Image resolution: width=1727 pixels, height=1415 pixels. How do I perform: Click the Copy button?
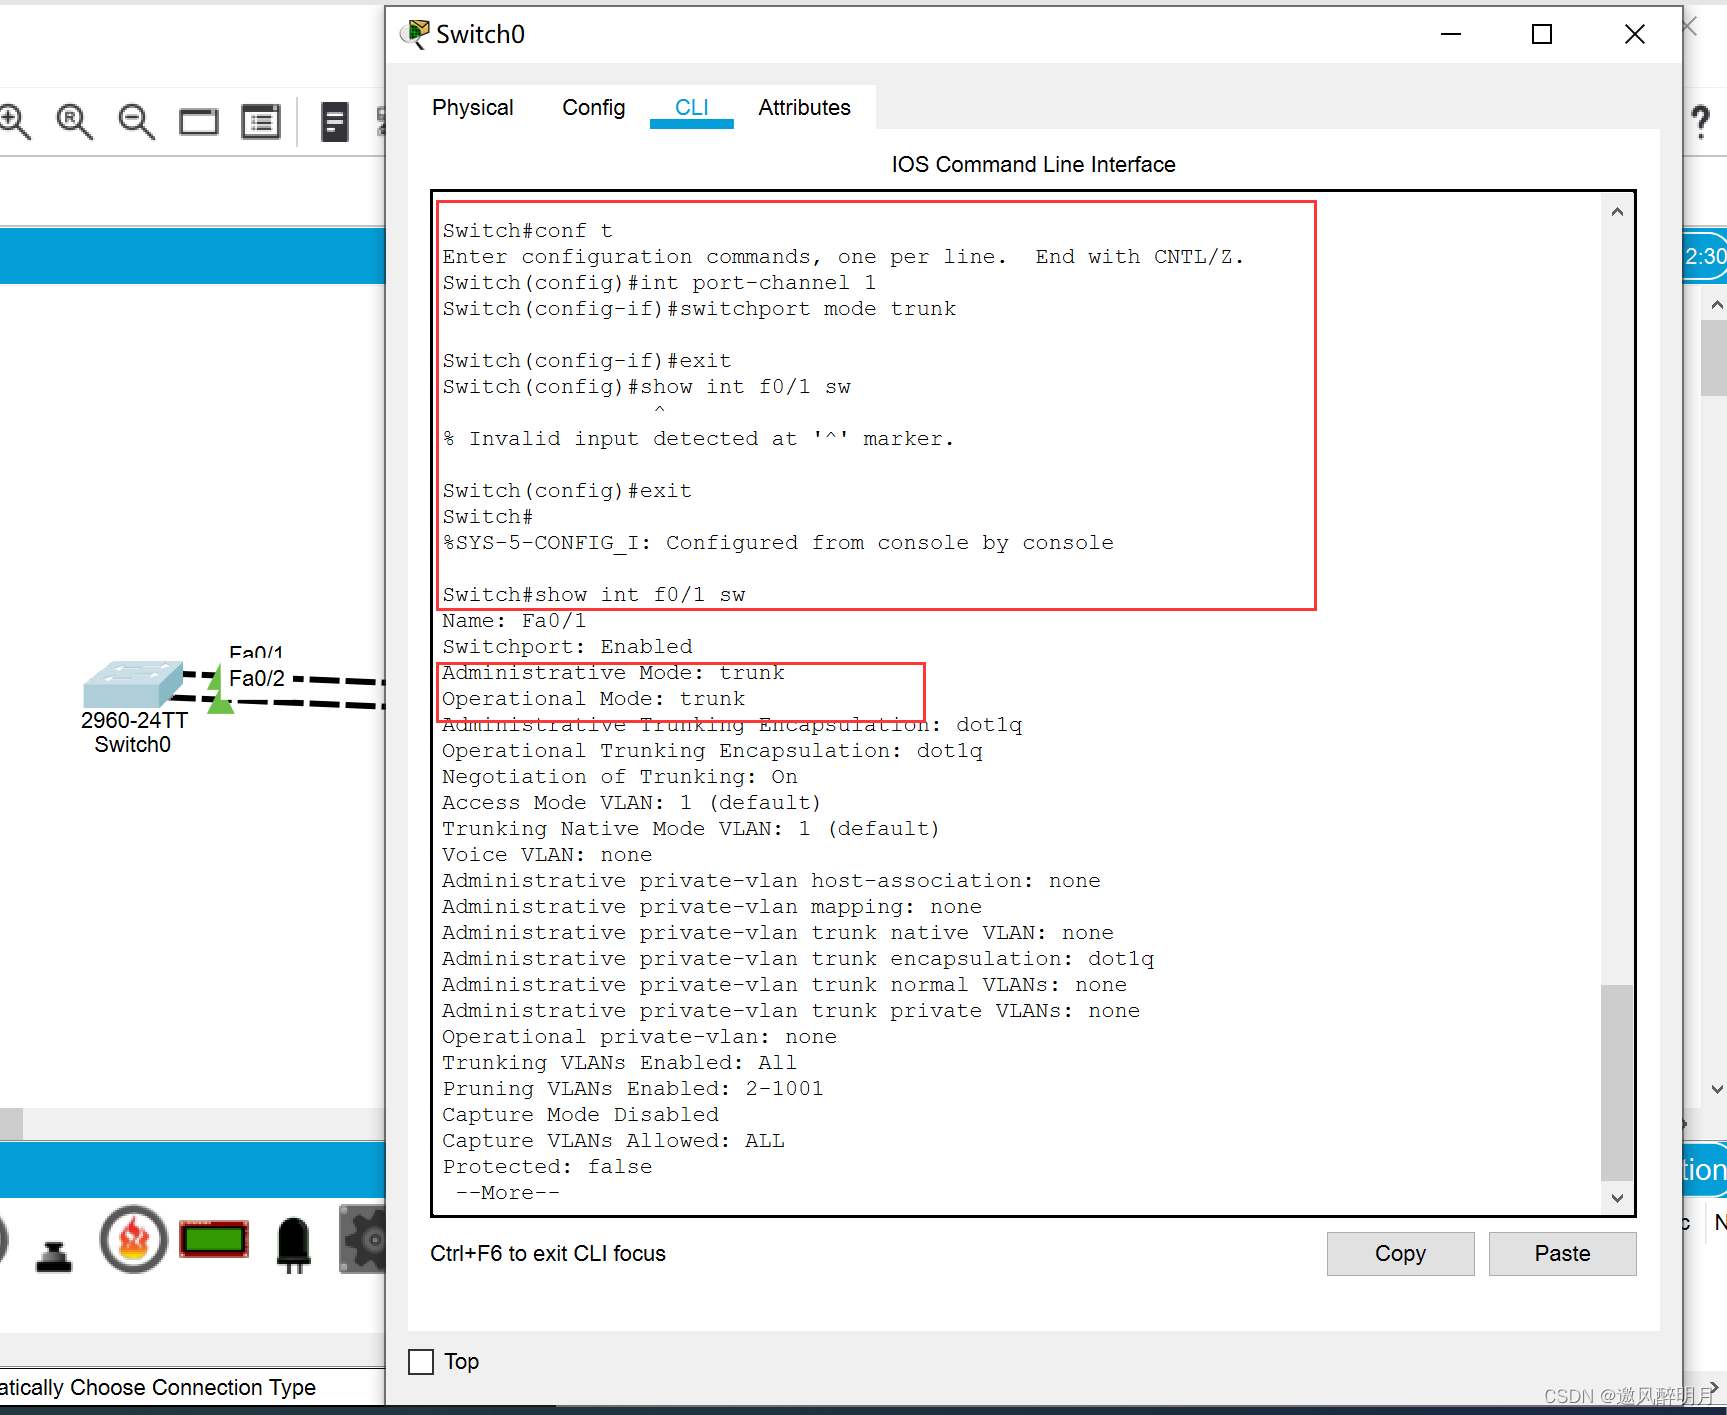(x=1400, y=1254)
